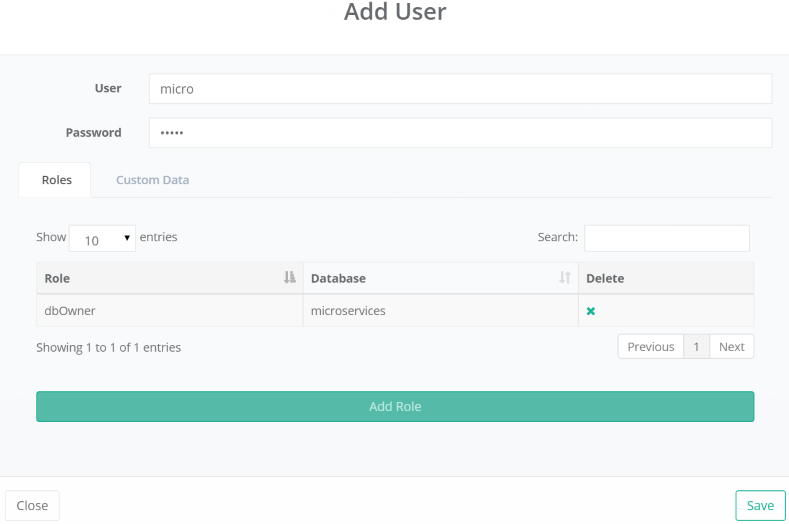This screenshot has width=789, height=524.
Task: Click the Database column sort icon
Action: 565,278
